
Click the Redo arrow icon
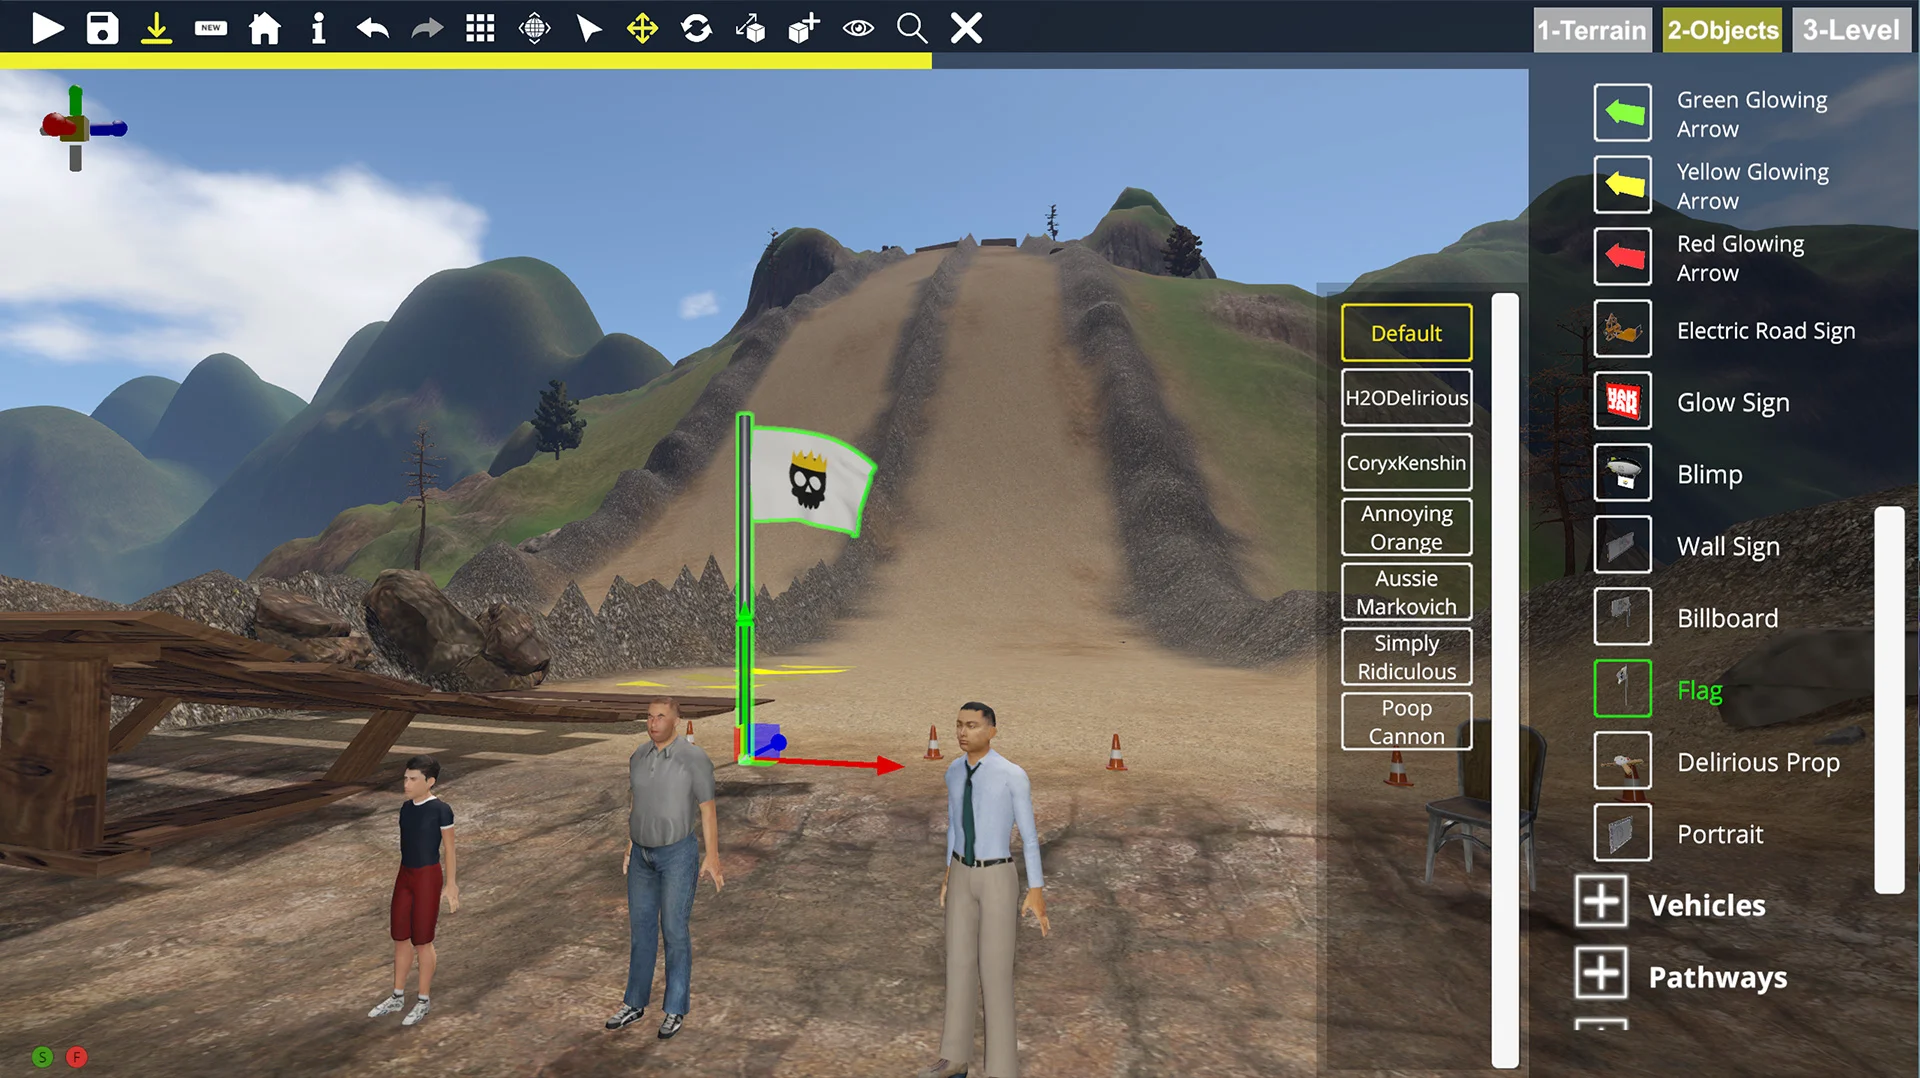[x=427, y=28]
